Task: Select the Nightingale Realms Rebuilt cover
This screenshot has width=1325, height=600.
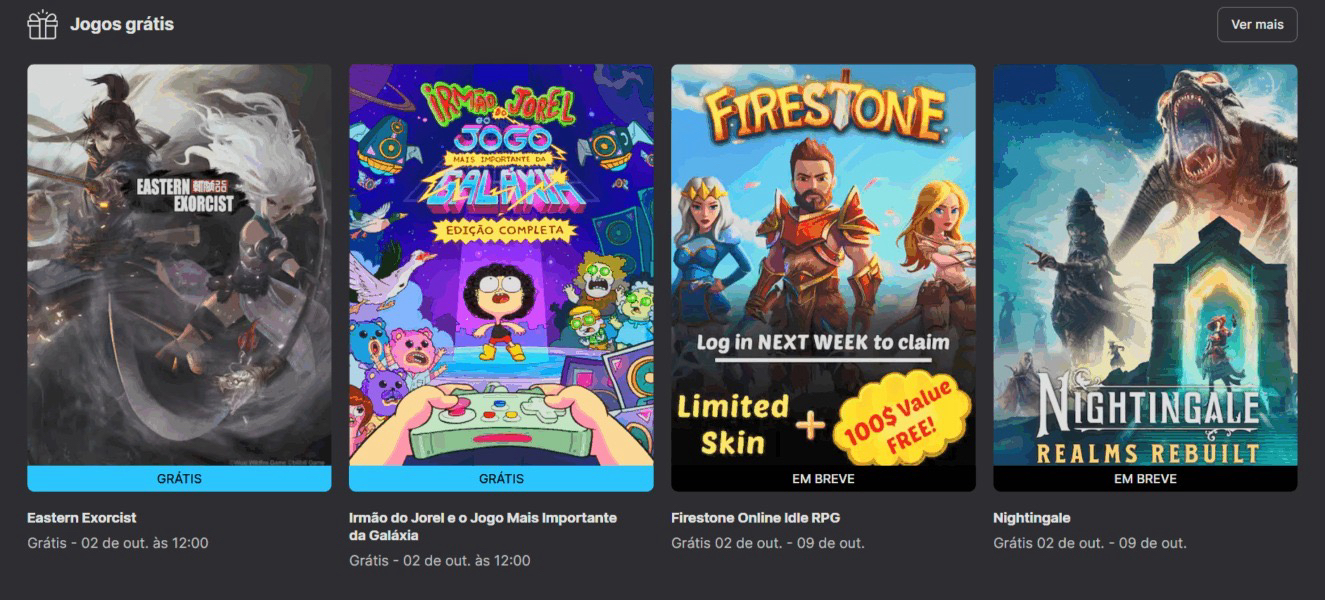Action: coord(1145,265)
